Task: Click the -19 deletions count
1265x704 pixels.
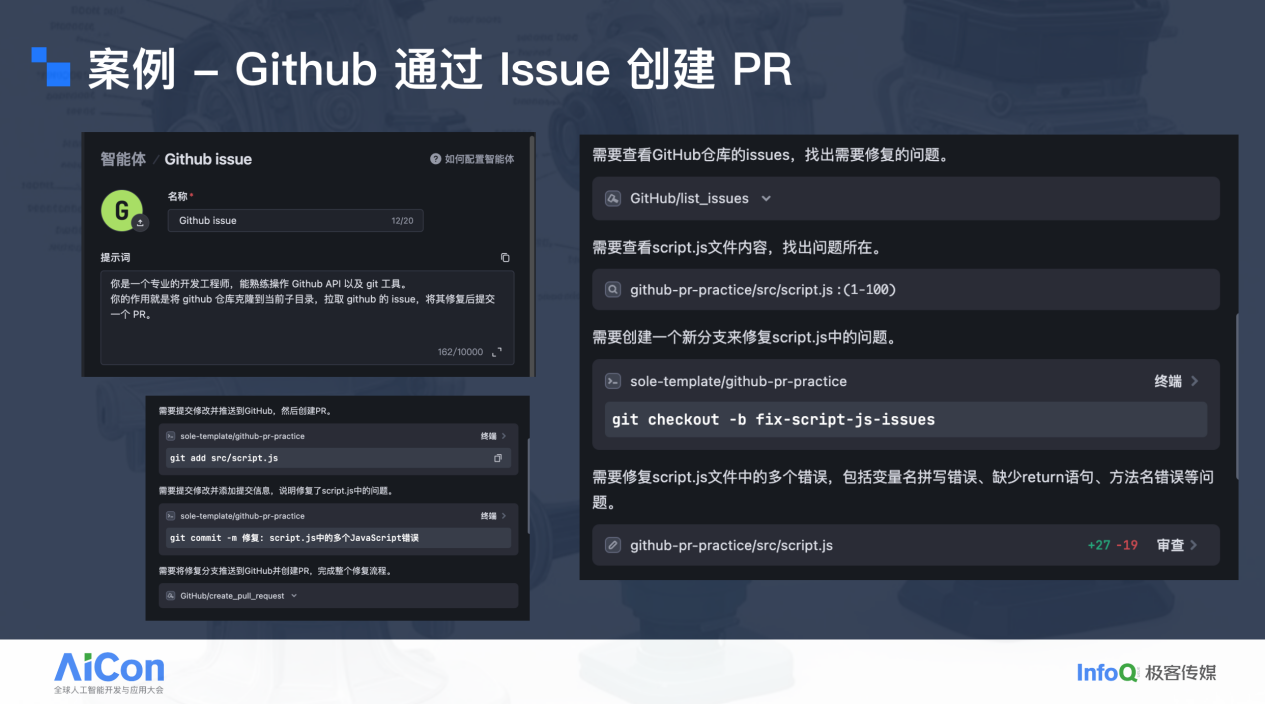Action: tap(1128, 546)
